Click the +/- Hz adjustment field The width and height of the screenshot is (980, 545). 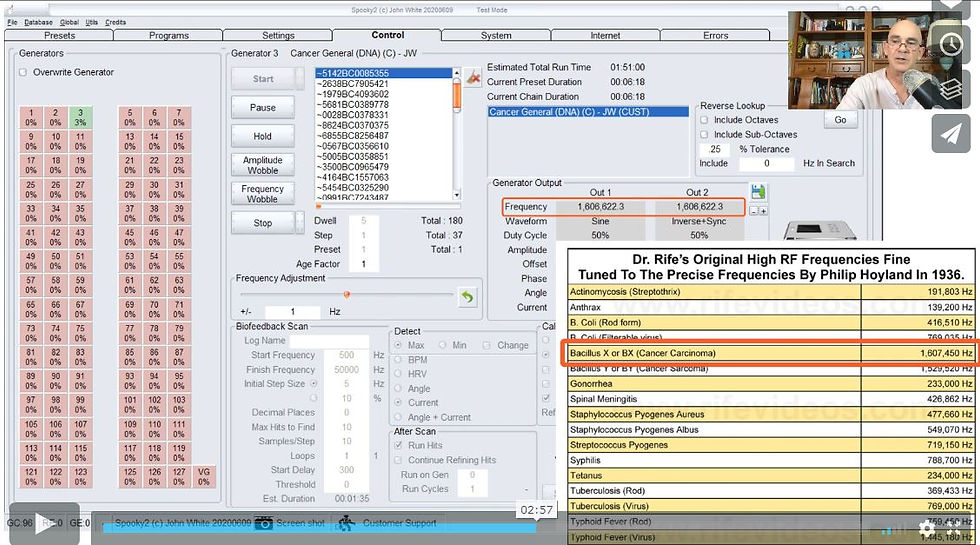[292, 311]
